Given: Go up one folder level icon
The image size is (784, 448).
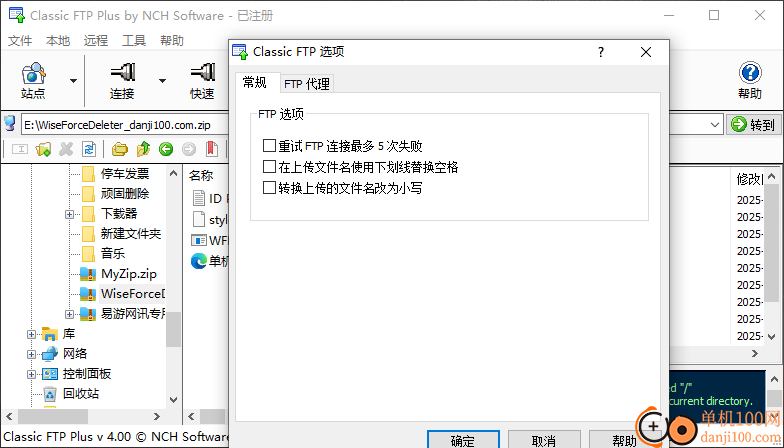Looking at the screenshot, I should pyautogui.click(x=143, y=148).
